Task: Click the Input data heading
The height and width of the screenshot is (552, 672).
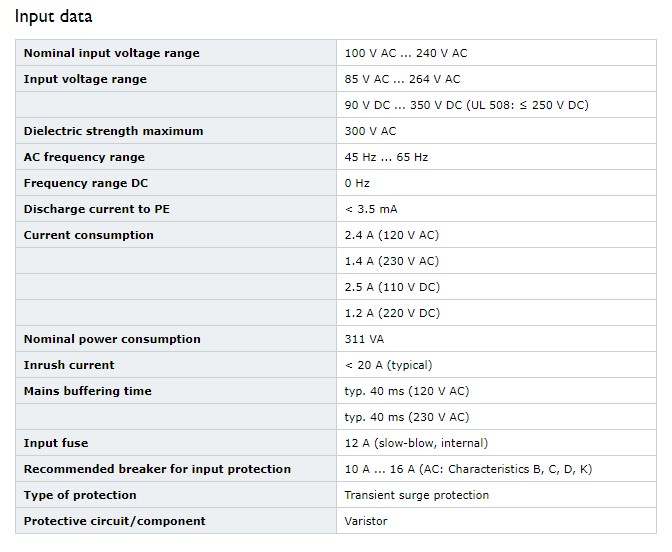Action: (x=54, y=17)
